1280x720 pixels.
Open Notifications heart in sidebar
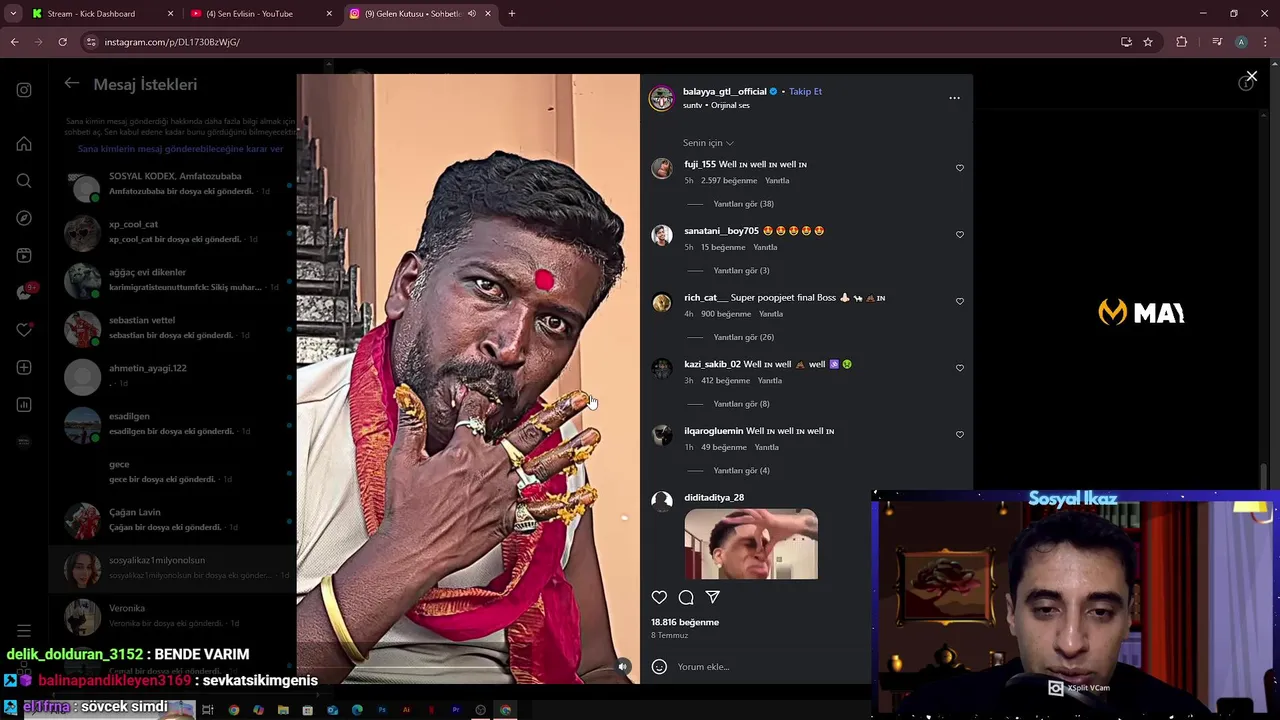point(24,330)
